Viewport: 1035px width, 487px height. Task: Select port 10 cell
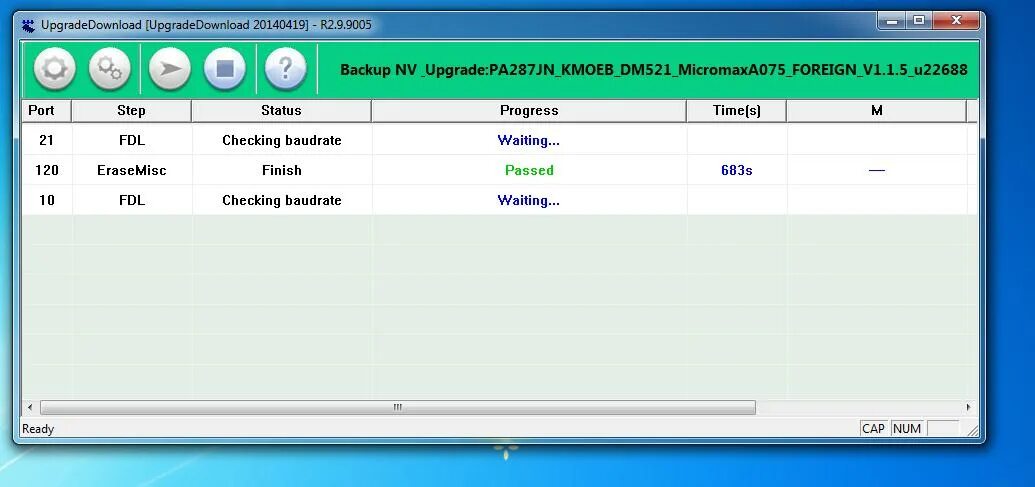click(x=46, y=200)
